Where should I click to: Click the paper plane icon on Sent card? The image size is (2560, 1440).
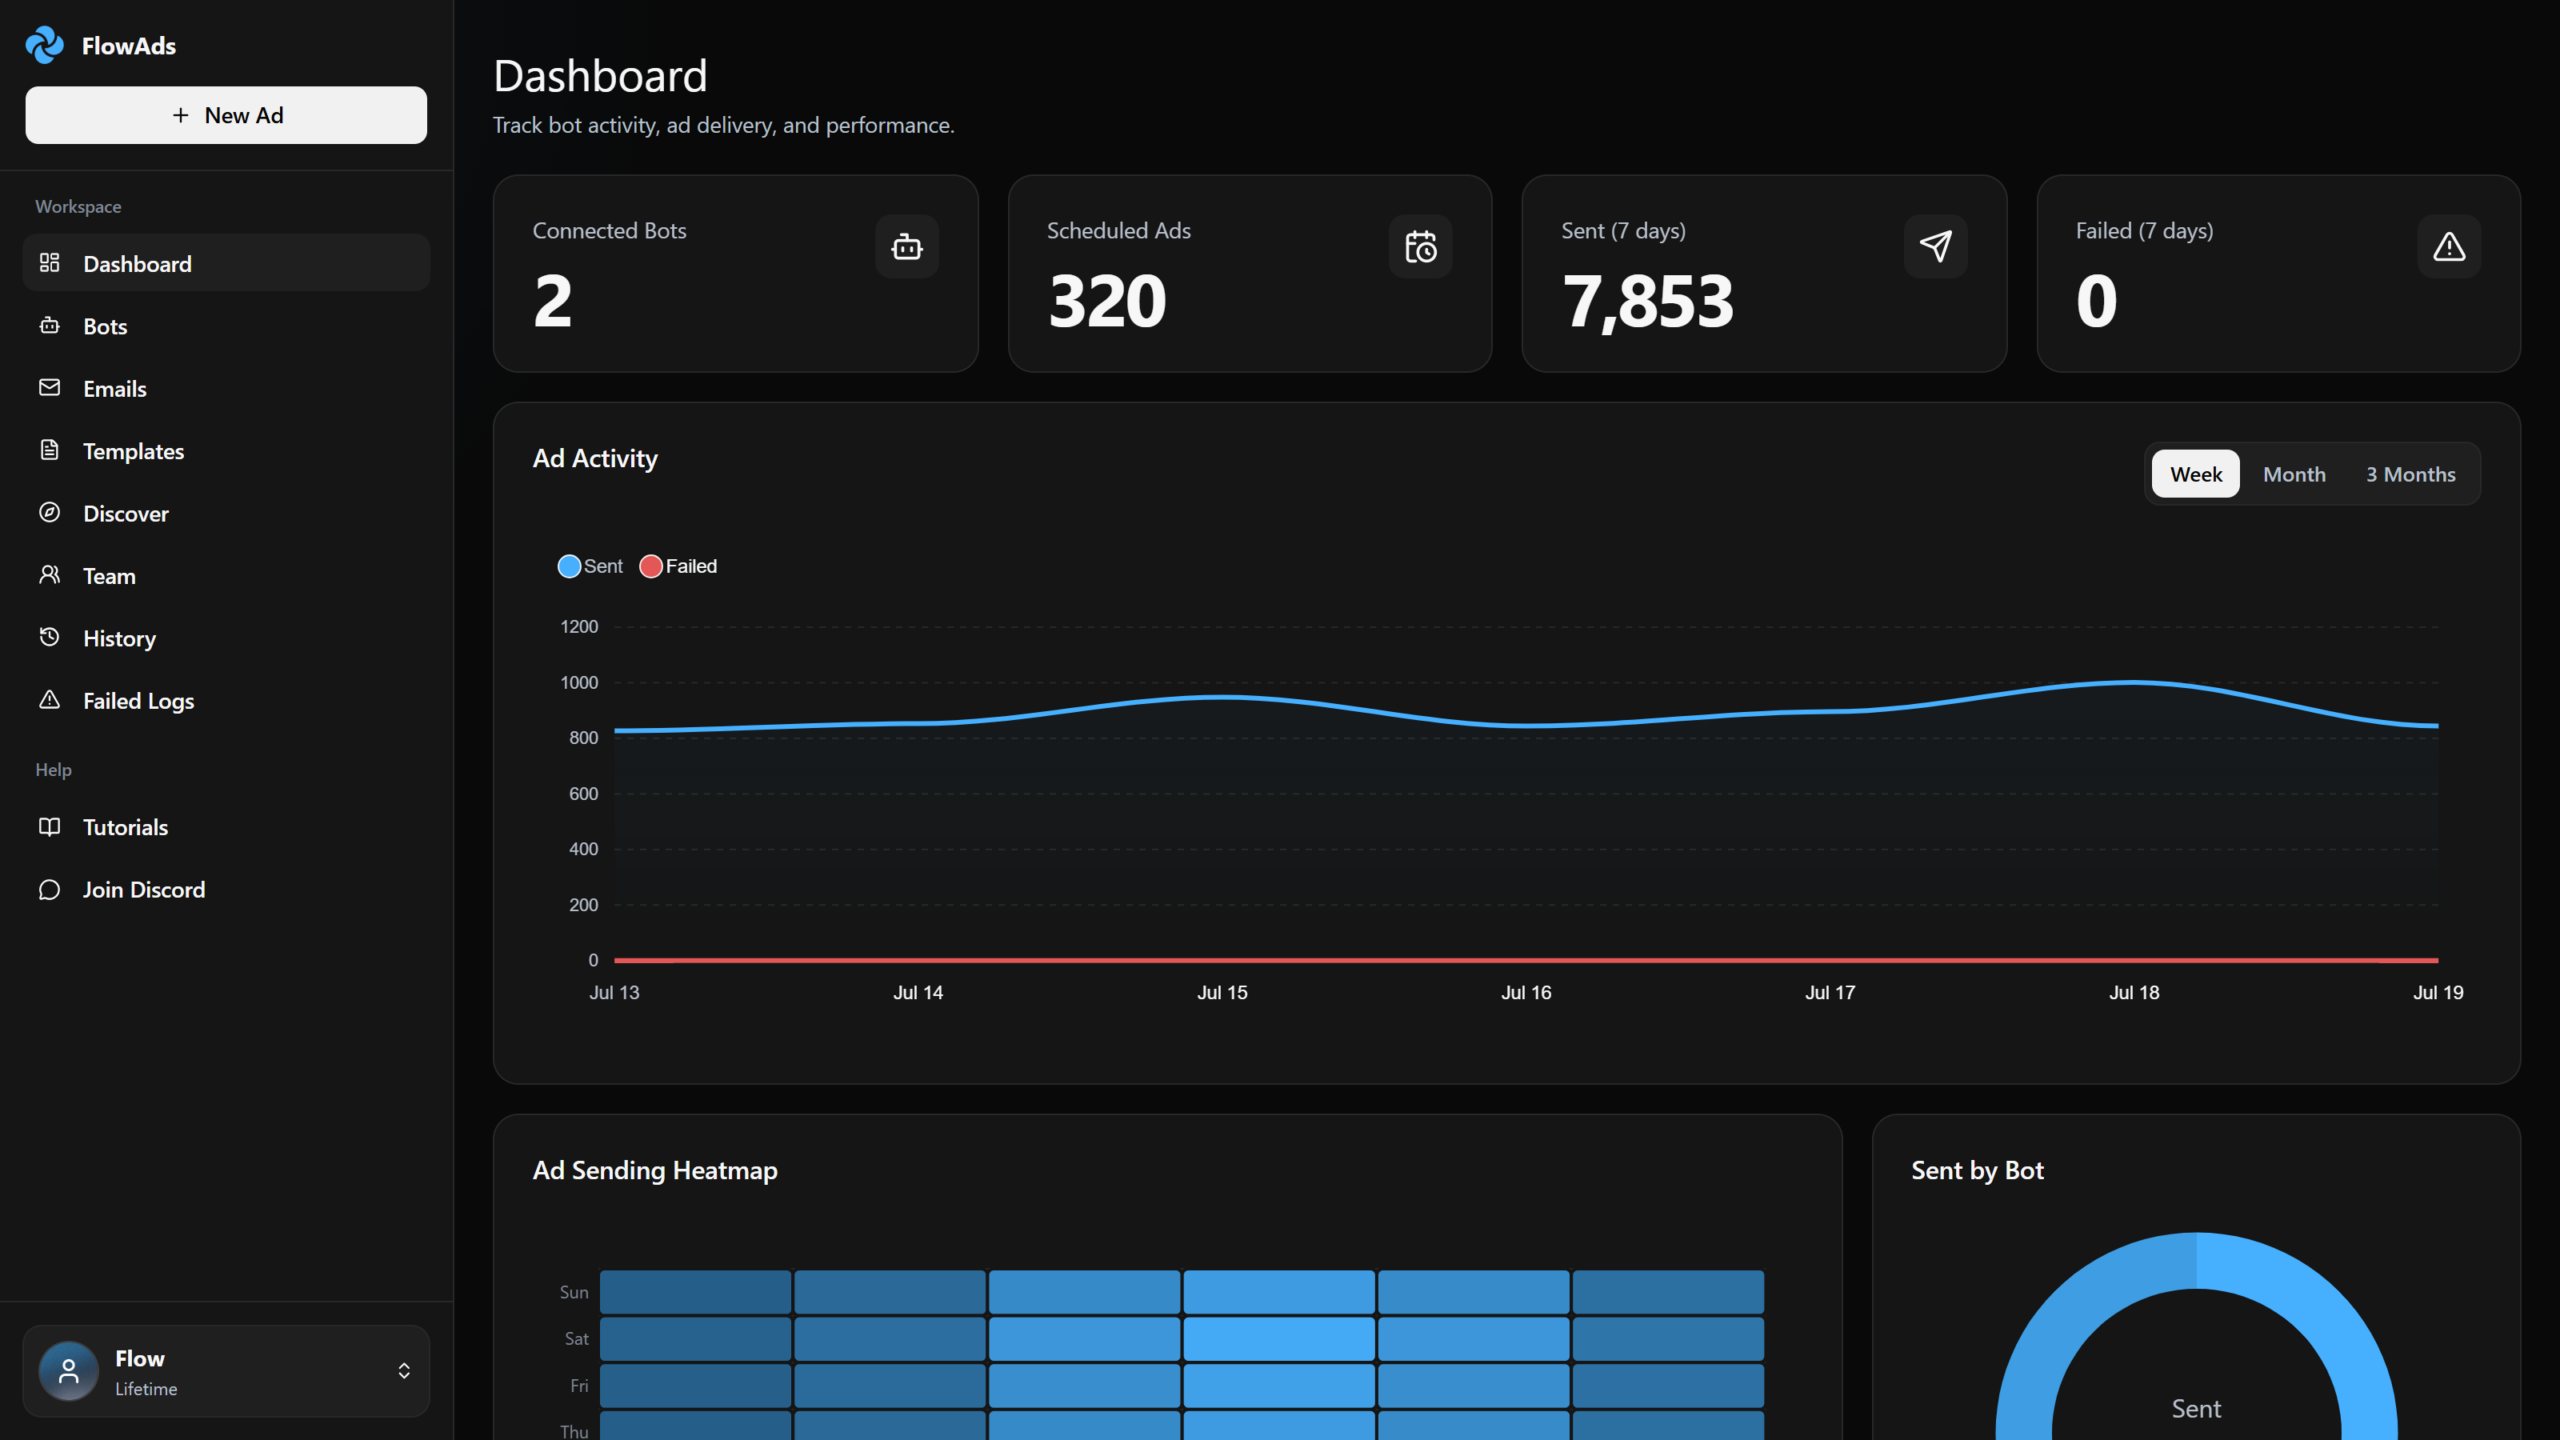[x=1935, y=246]
